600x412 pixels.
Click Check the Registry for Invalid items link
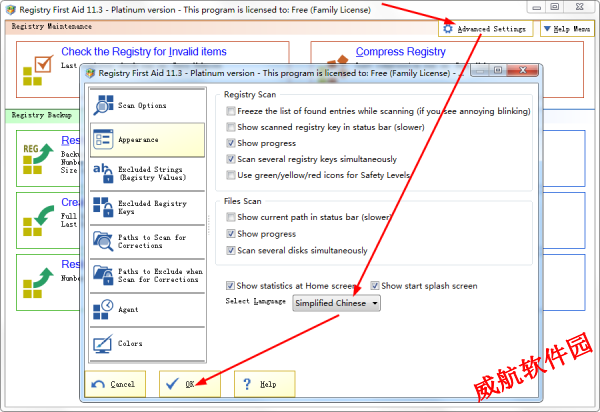[144, 52]
